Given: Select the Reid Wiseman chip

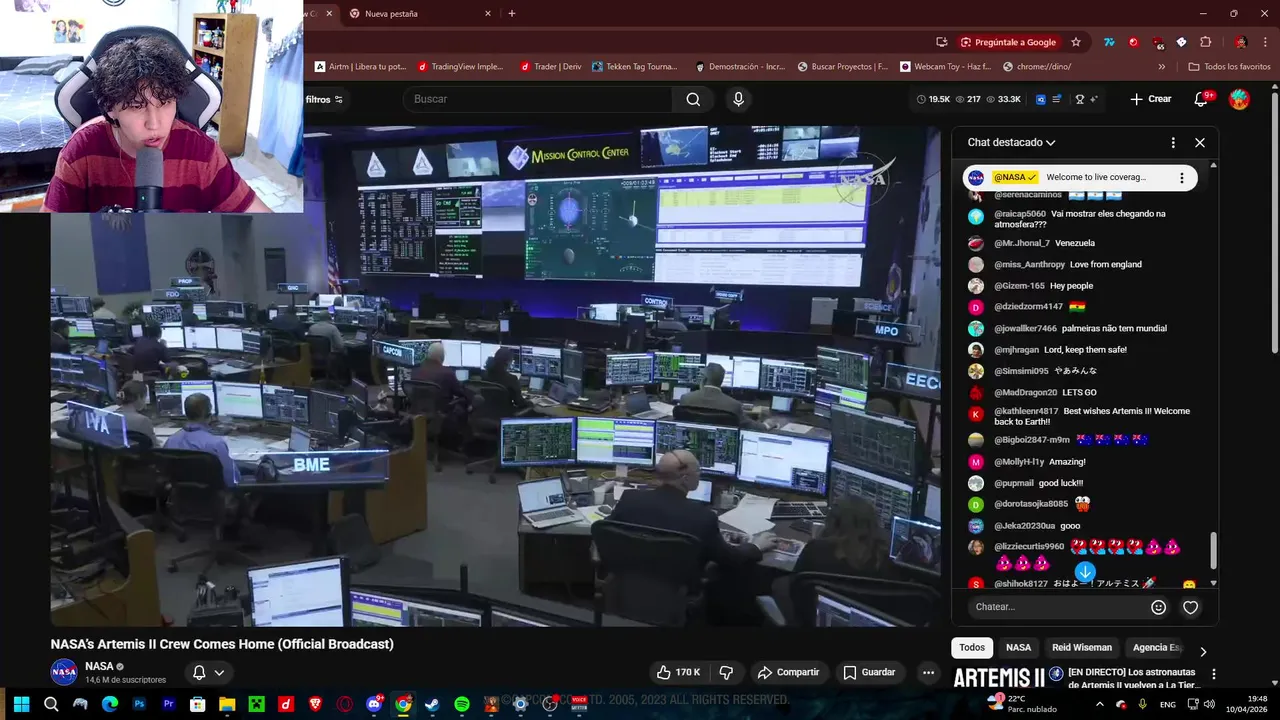Looking at the screenshot, I should (x=1081, y=648).
